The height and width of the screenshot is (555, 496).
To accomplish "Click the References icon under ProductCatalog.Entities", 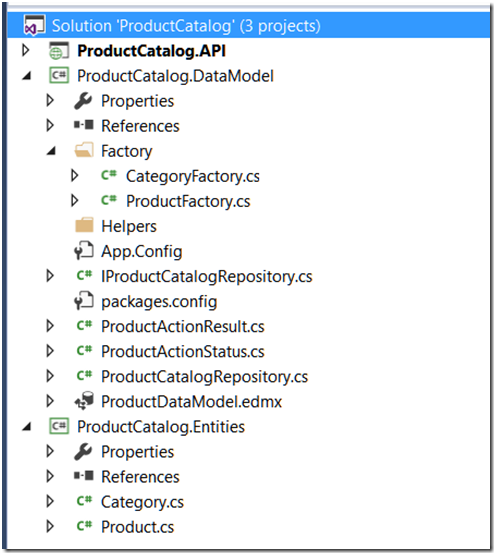I will pyautogui.click(x=84, y=476).
